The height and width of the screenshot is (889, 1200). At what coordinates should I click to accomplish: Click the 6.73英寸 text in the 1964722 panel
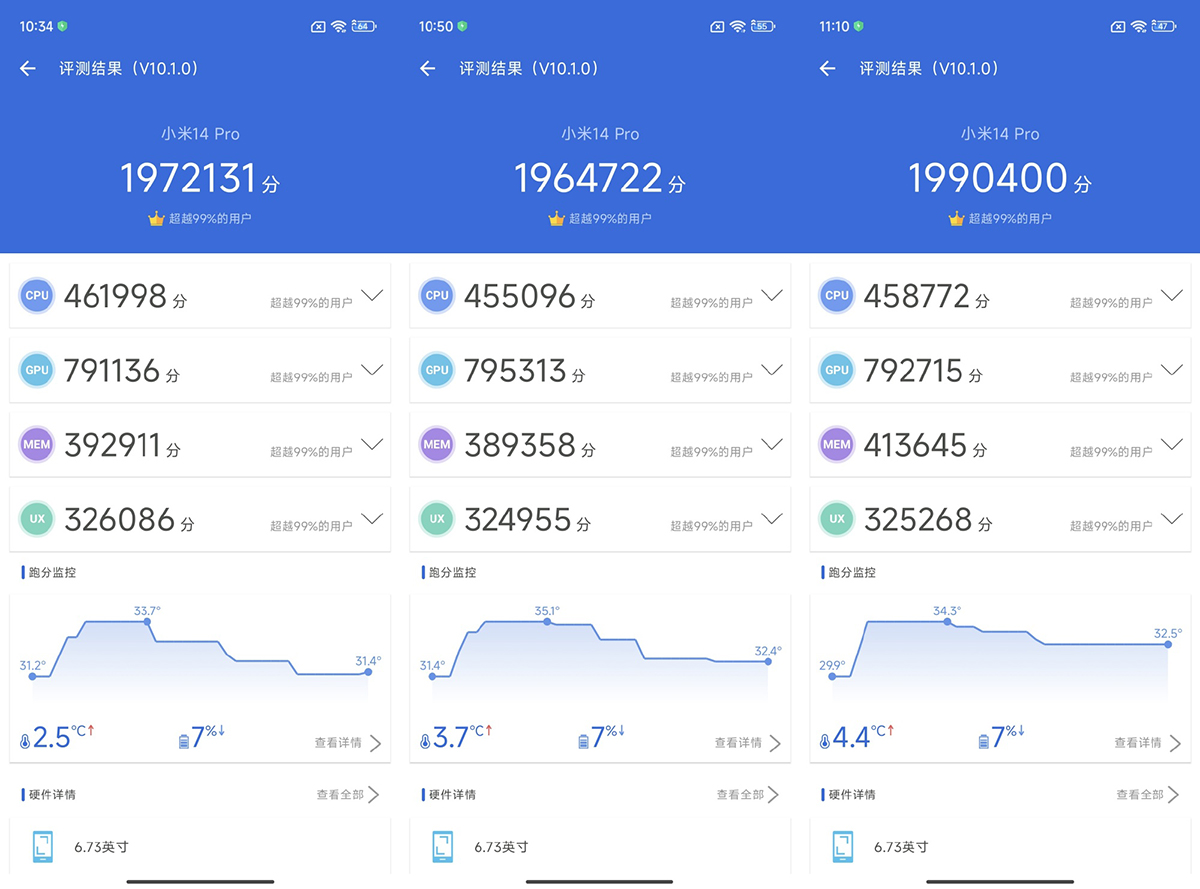[x=502, y=847]
